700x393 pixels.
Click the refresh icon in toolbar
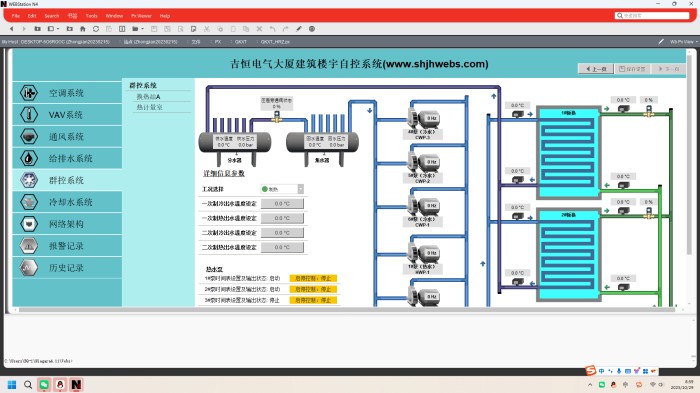coord(96,29)
